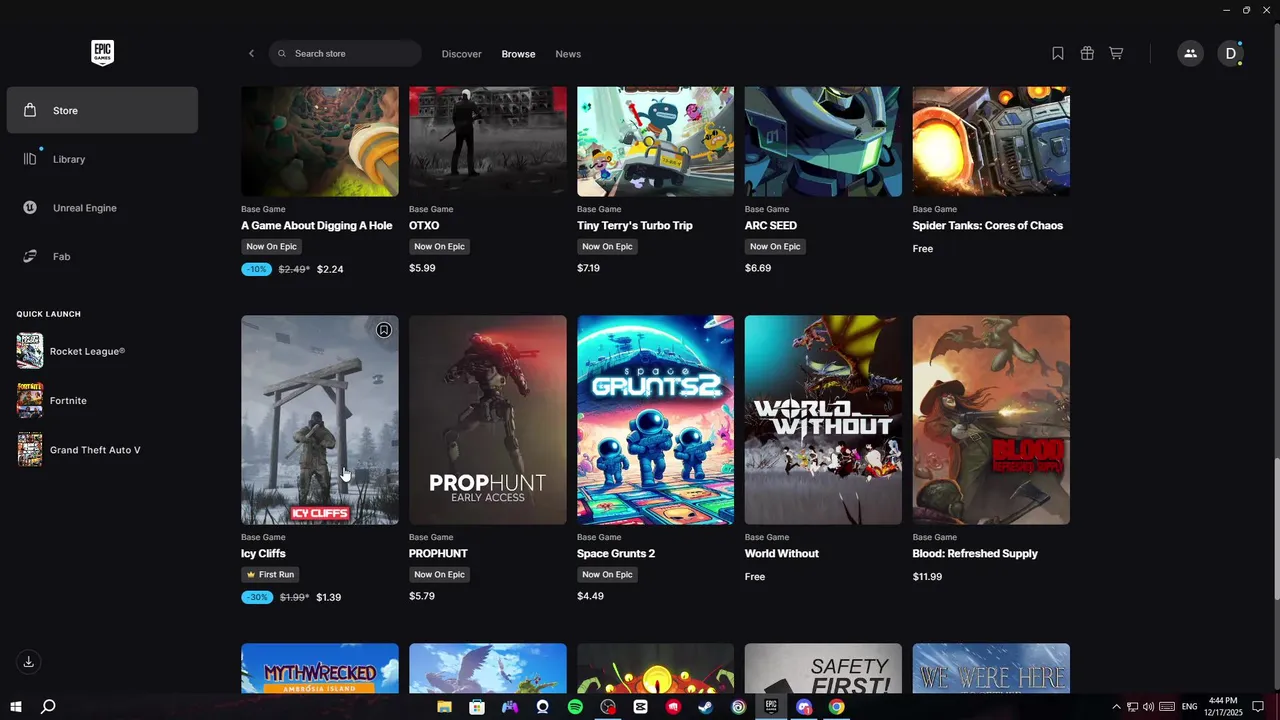Add Icy Cliffs to wishlist
Viewport: 1280px width, 720px height.
pos(384,330)
